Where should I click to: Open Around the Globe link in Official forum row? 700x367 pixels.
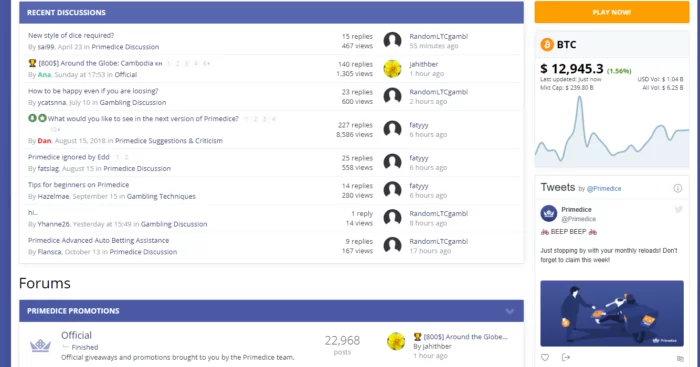click(x=466, y=337)
